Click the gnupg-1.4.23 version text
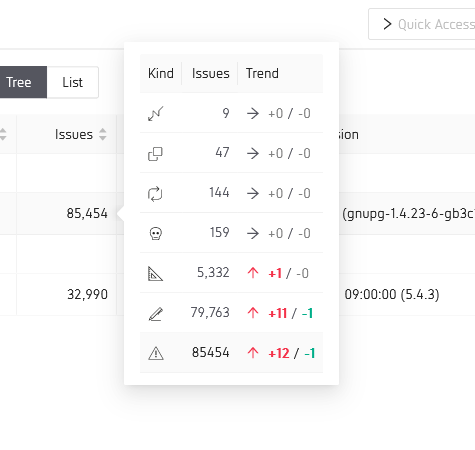475x450 pixels. click(x=409, y=214)
